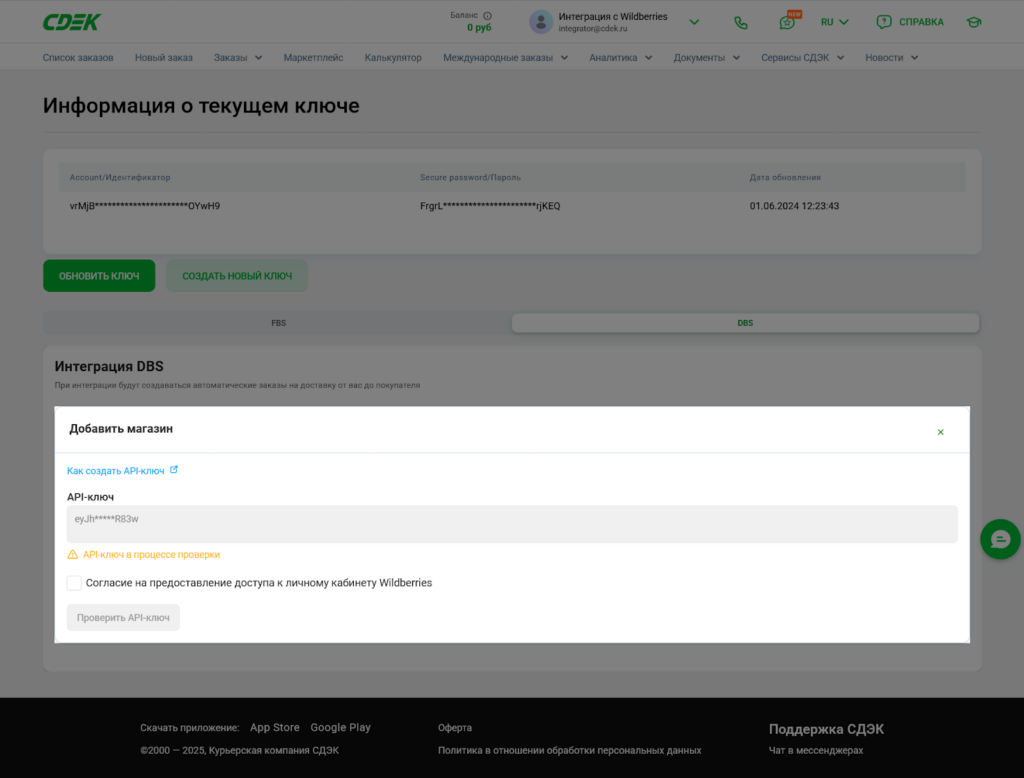
Task: Close the Добавить магазин dialog
Action: coord(940,432)
